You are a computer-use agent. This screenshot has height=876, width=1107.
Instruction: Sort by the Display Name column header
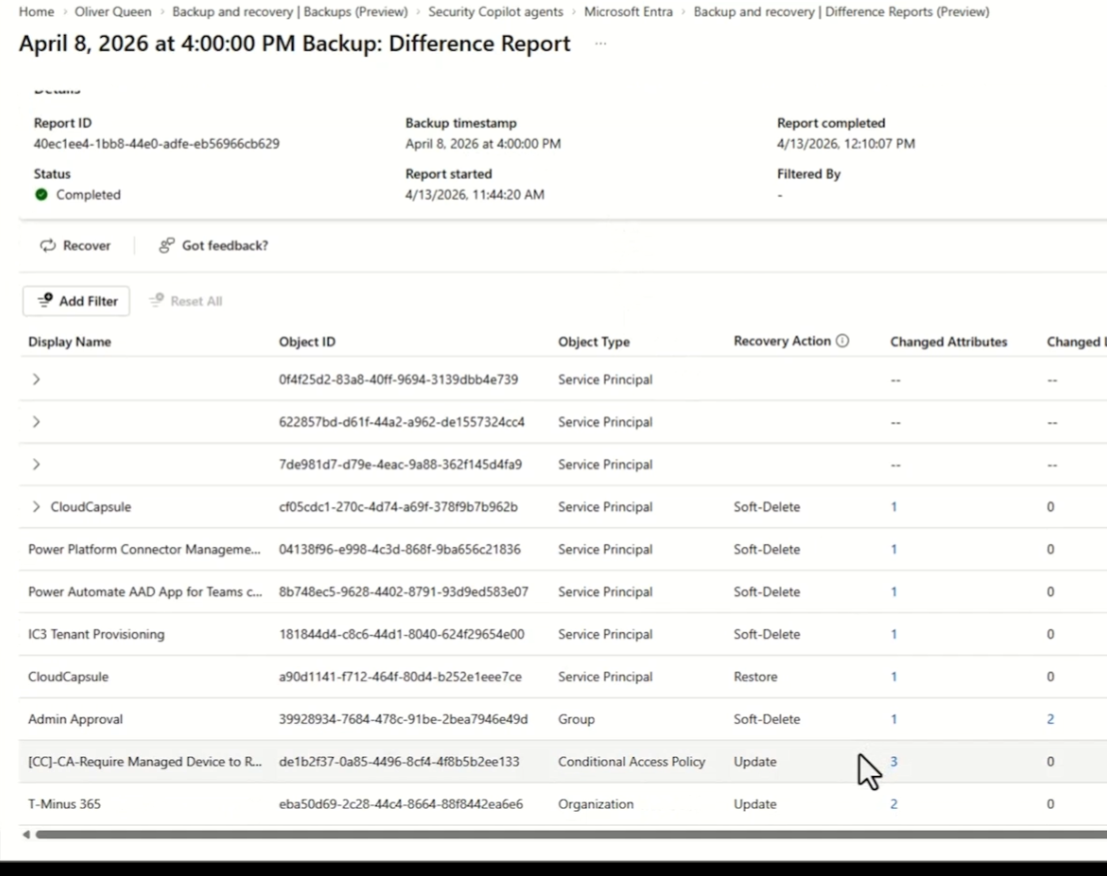click(x=69, y=342)
